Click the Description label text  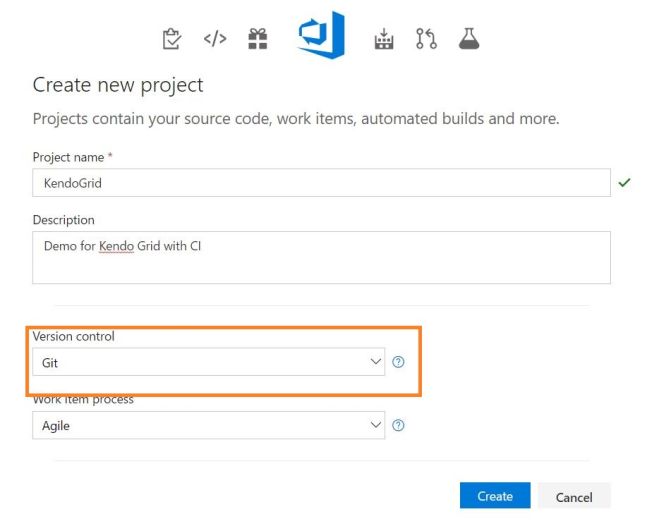pos(64,220)
